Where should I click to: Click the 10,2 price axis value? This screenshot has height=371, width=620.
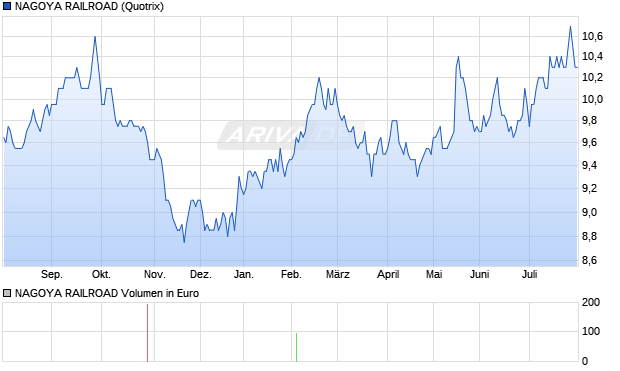tap(592, 78)
